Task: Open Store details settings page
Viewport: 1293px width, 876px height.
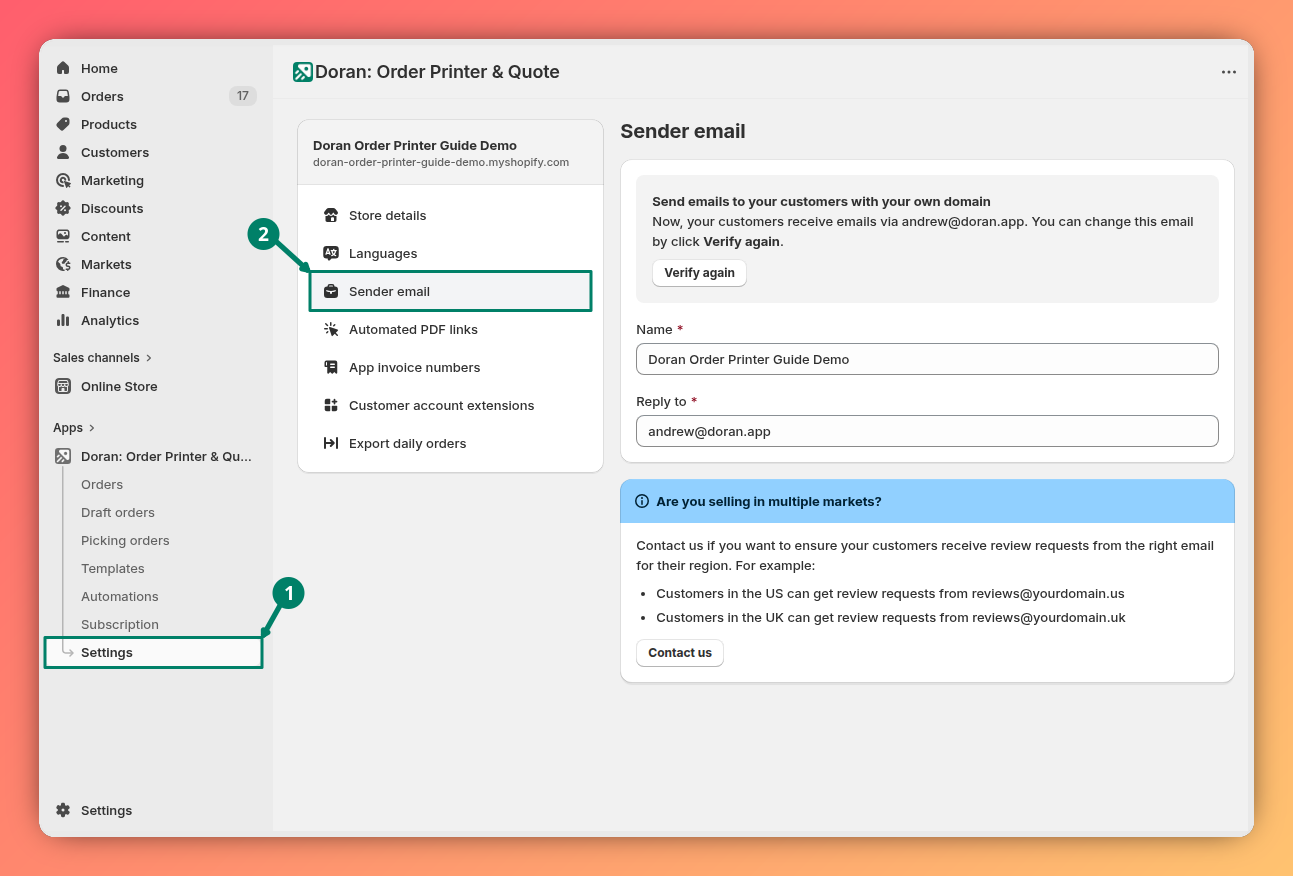Action: [x=450, y=215]
